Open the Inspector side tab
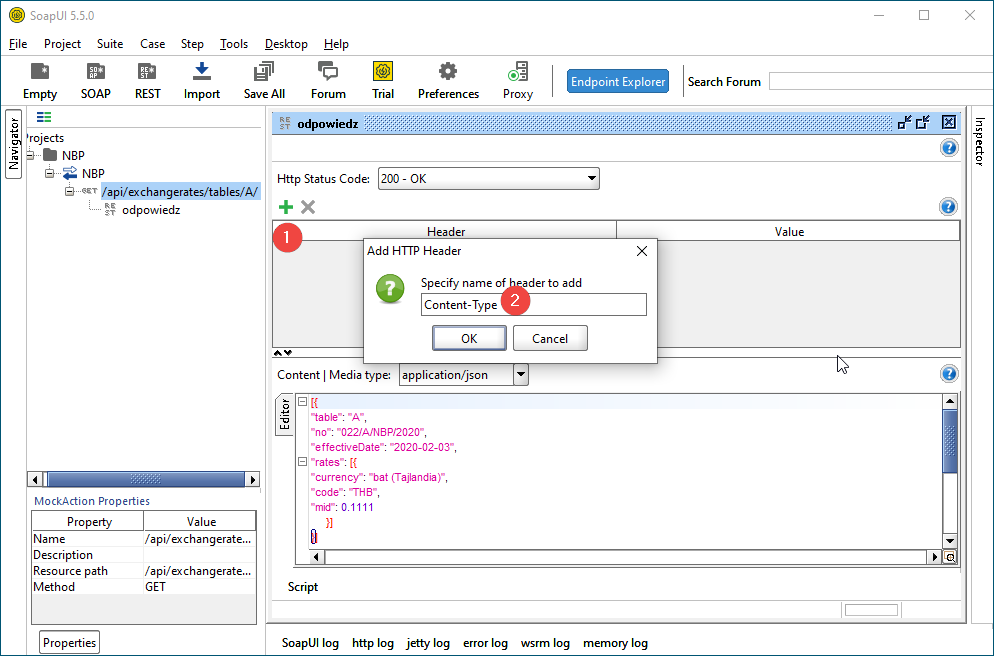 coord(979,141)
